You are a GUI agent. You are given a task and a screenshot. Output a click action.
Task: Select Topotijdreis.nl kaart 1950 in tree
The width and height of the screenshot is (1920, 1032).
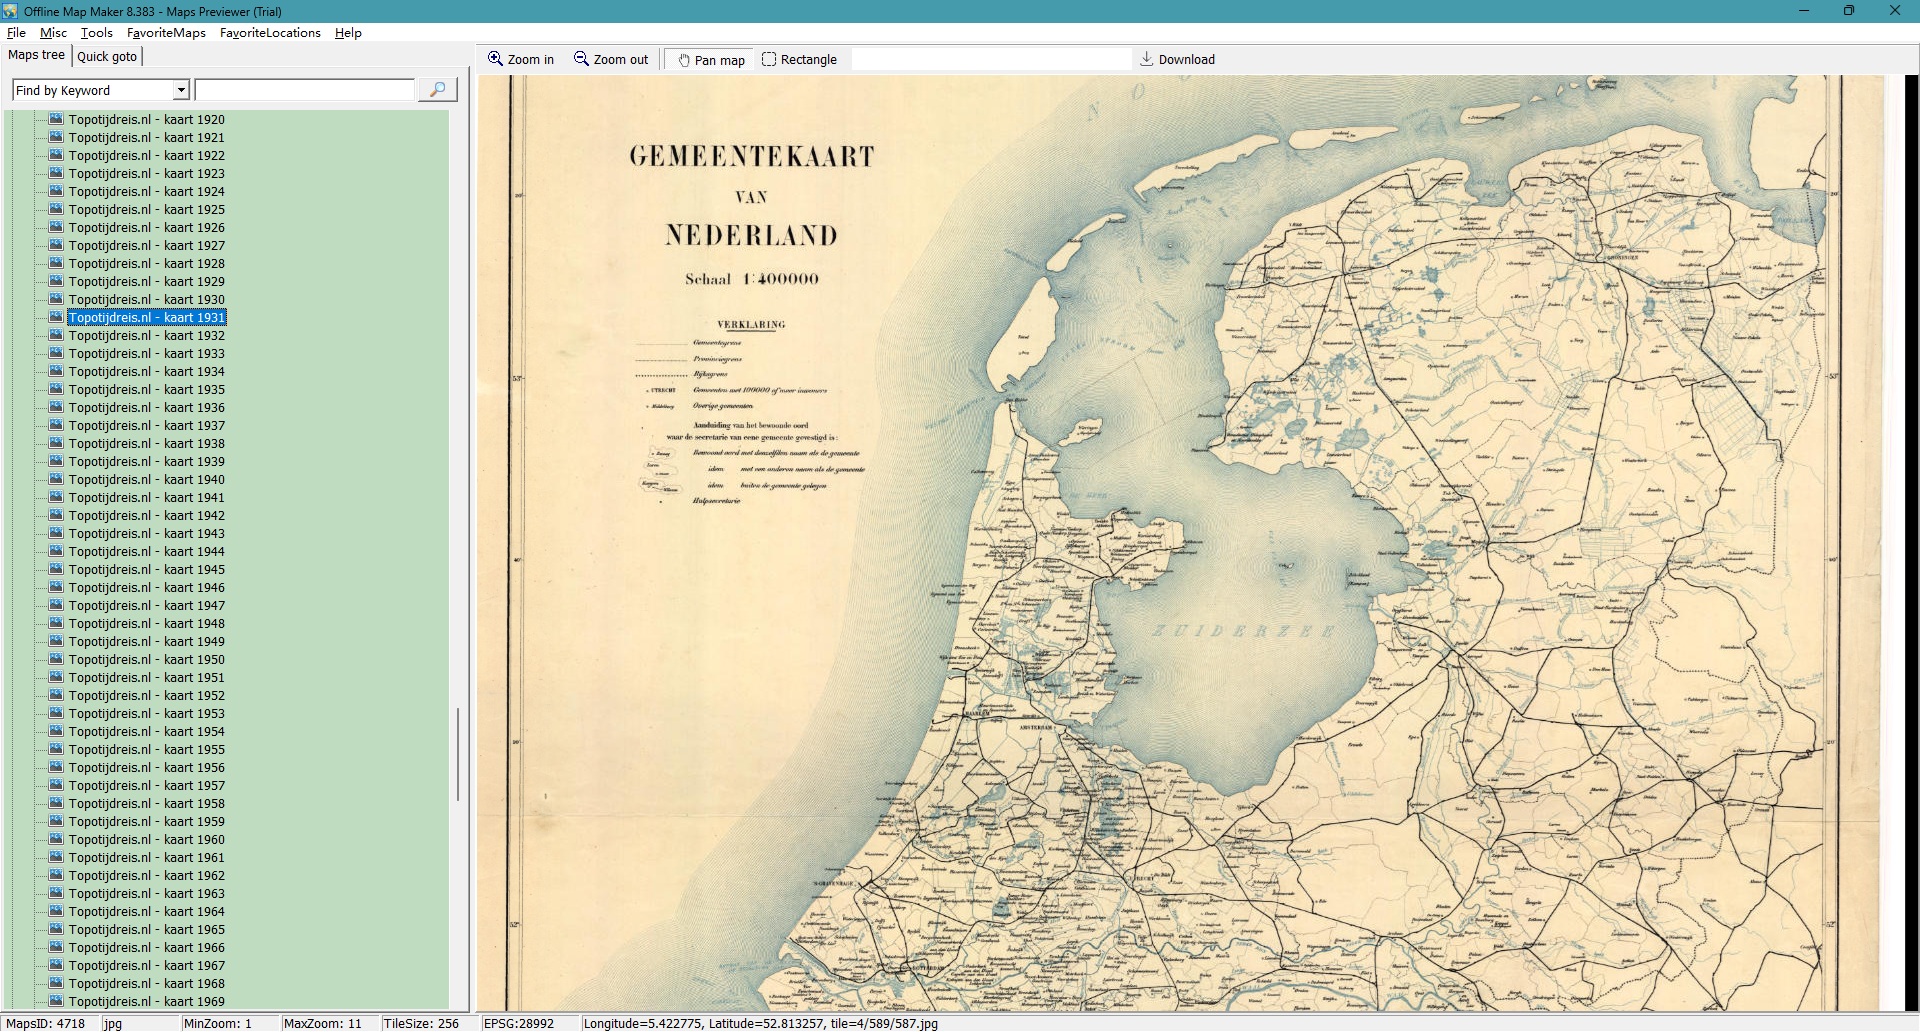click(x=146, y=660)
